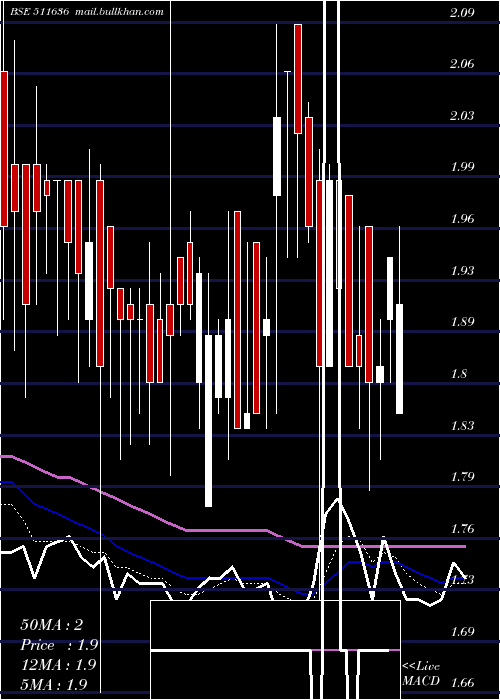500x700 pixels.
Task: Click the last white candlestick on right
Action: (400, 359)
